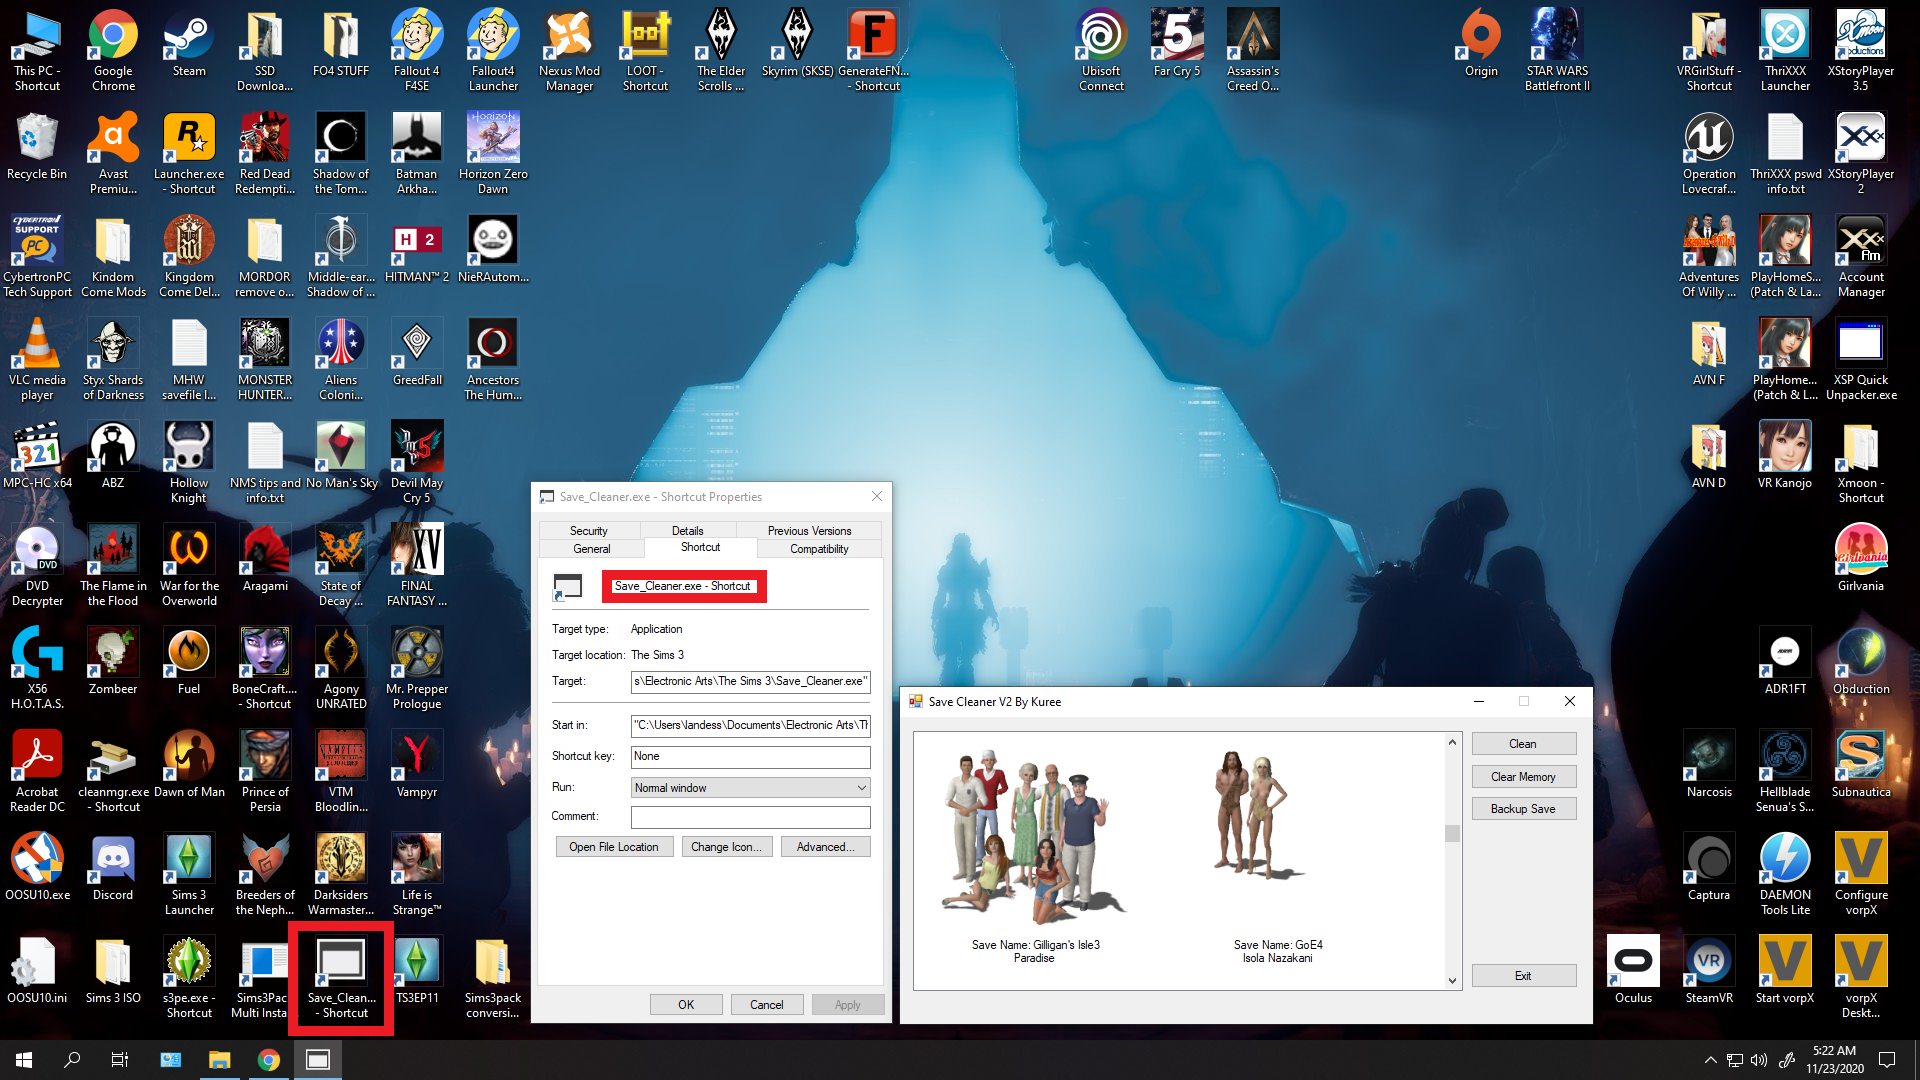Select the Acrobat Reader DC icon
The height and width of the screenshot is (1080, 1920).
pos(37,771)
